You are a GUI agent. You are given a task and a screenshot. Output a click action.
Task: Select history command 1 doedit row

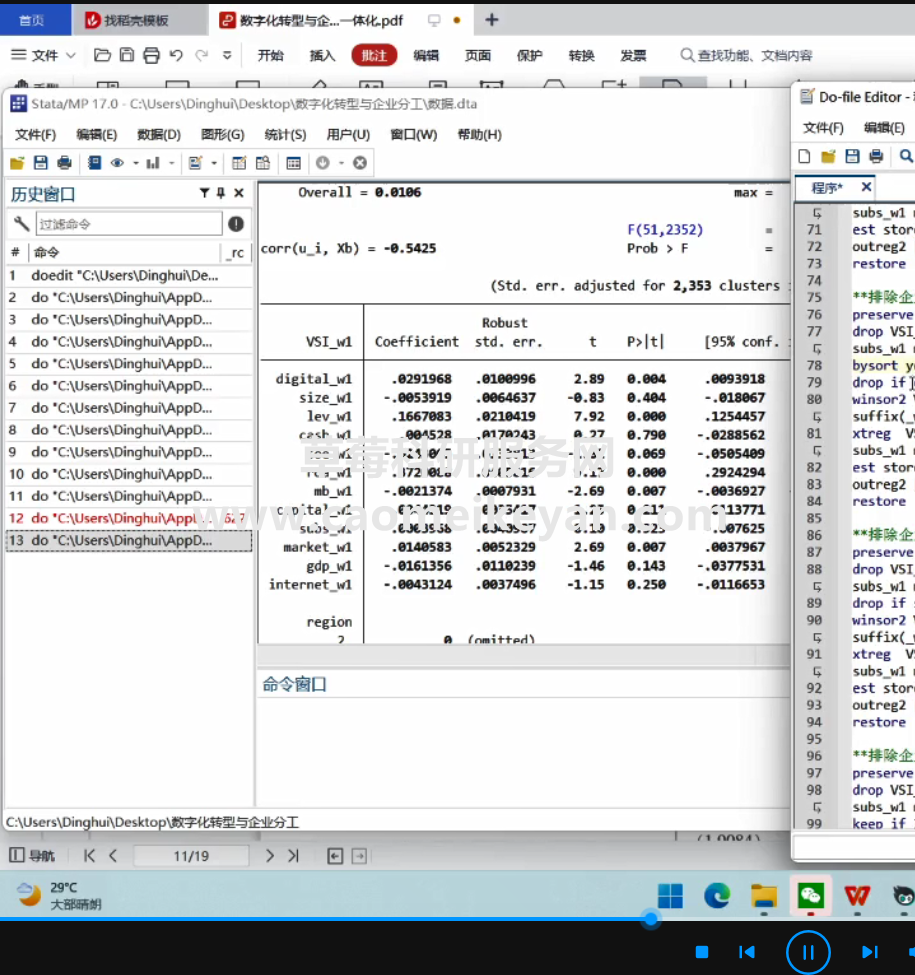click(x=129, y=275)
